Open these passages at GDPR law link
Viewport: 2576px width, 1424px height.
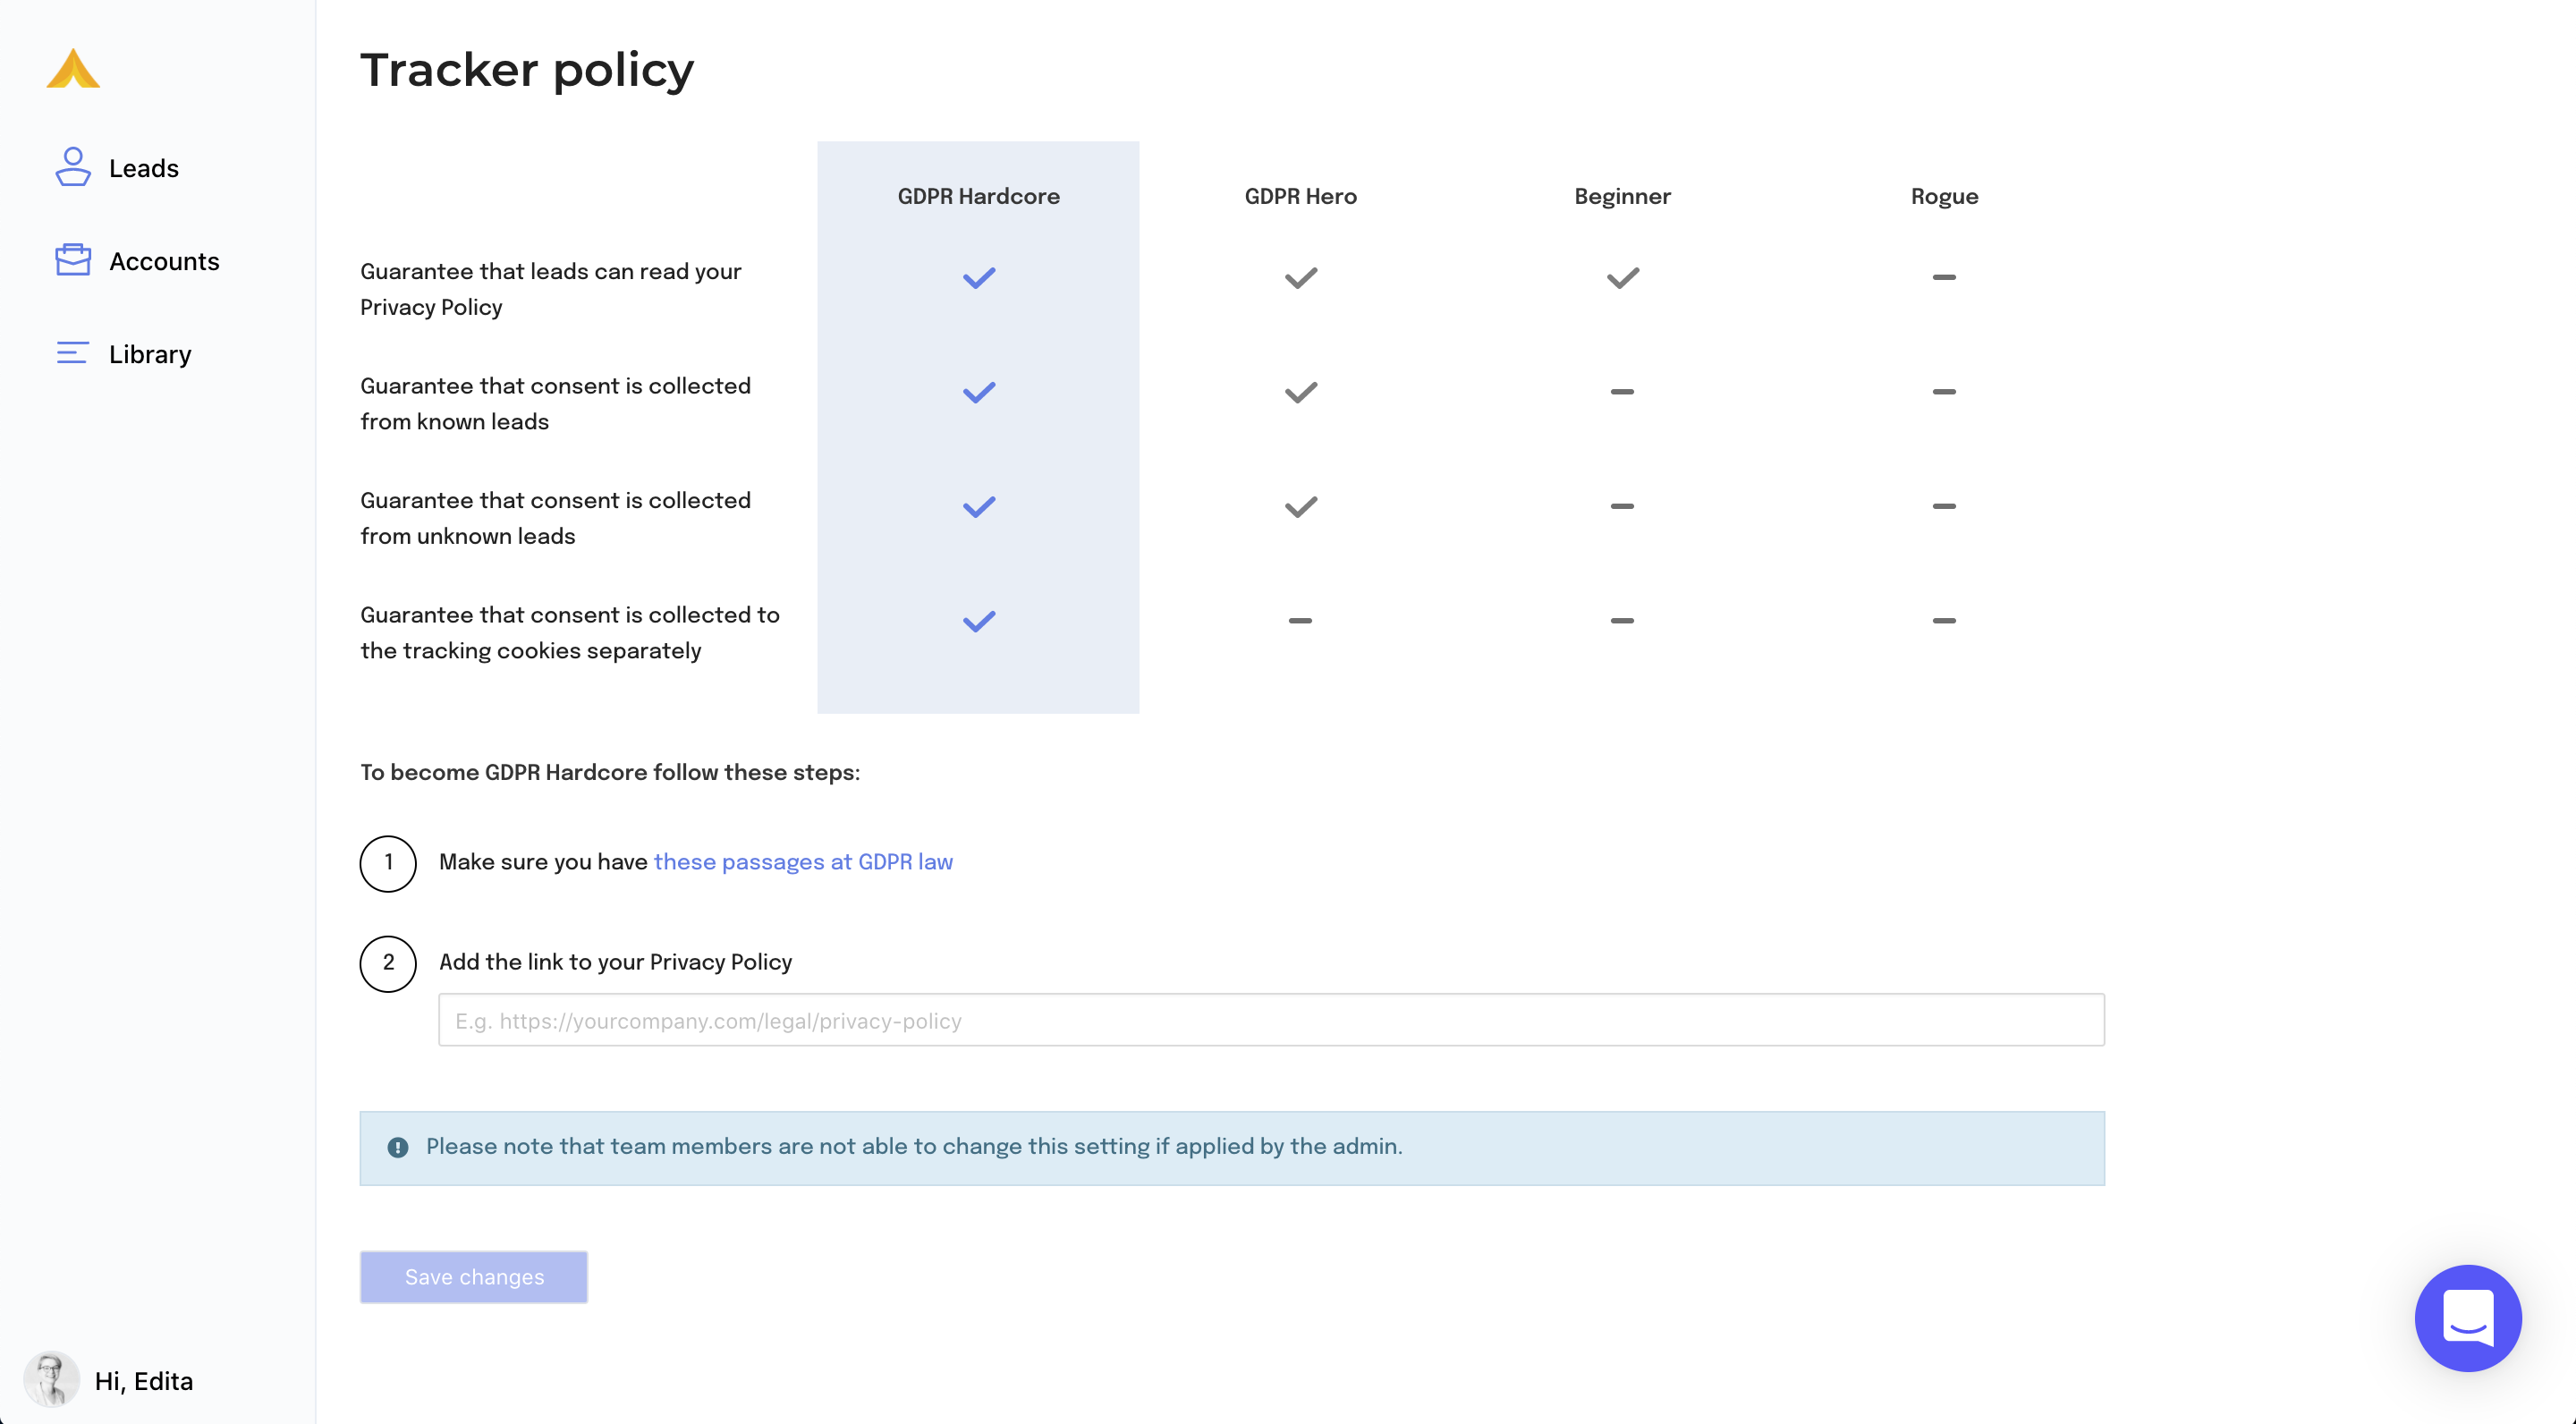point(803,862)
